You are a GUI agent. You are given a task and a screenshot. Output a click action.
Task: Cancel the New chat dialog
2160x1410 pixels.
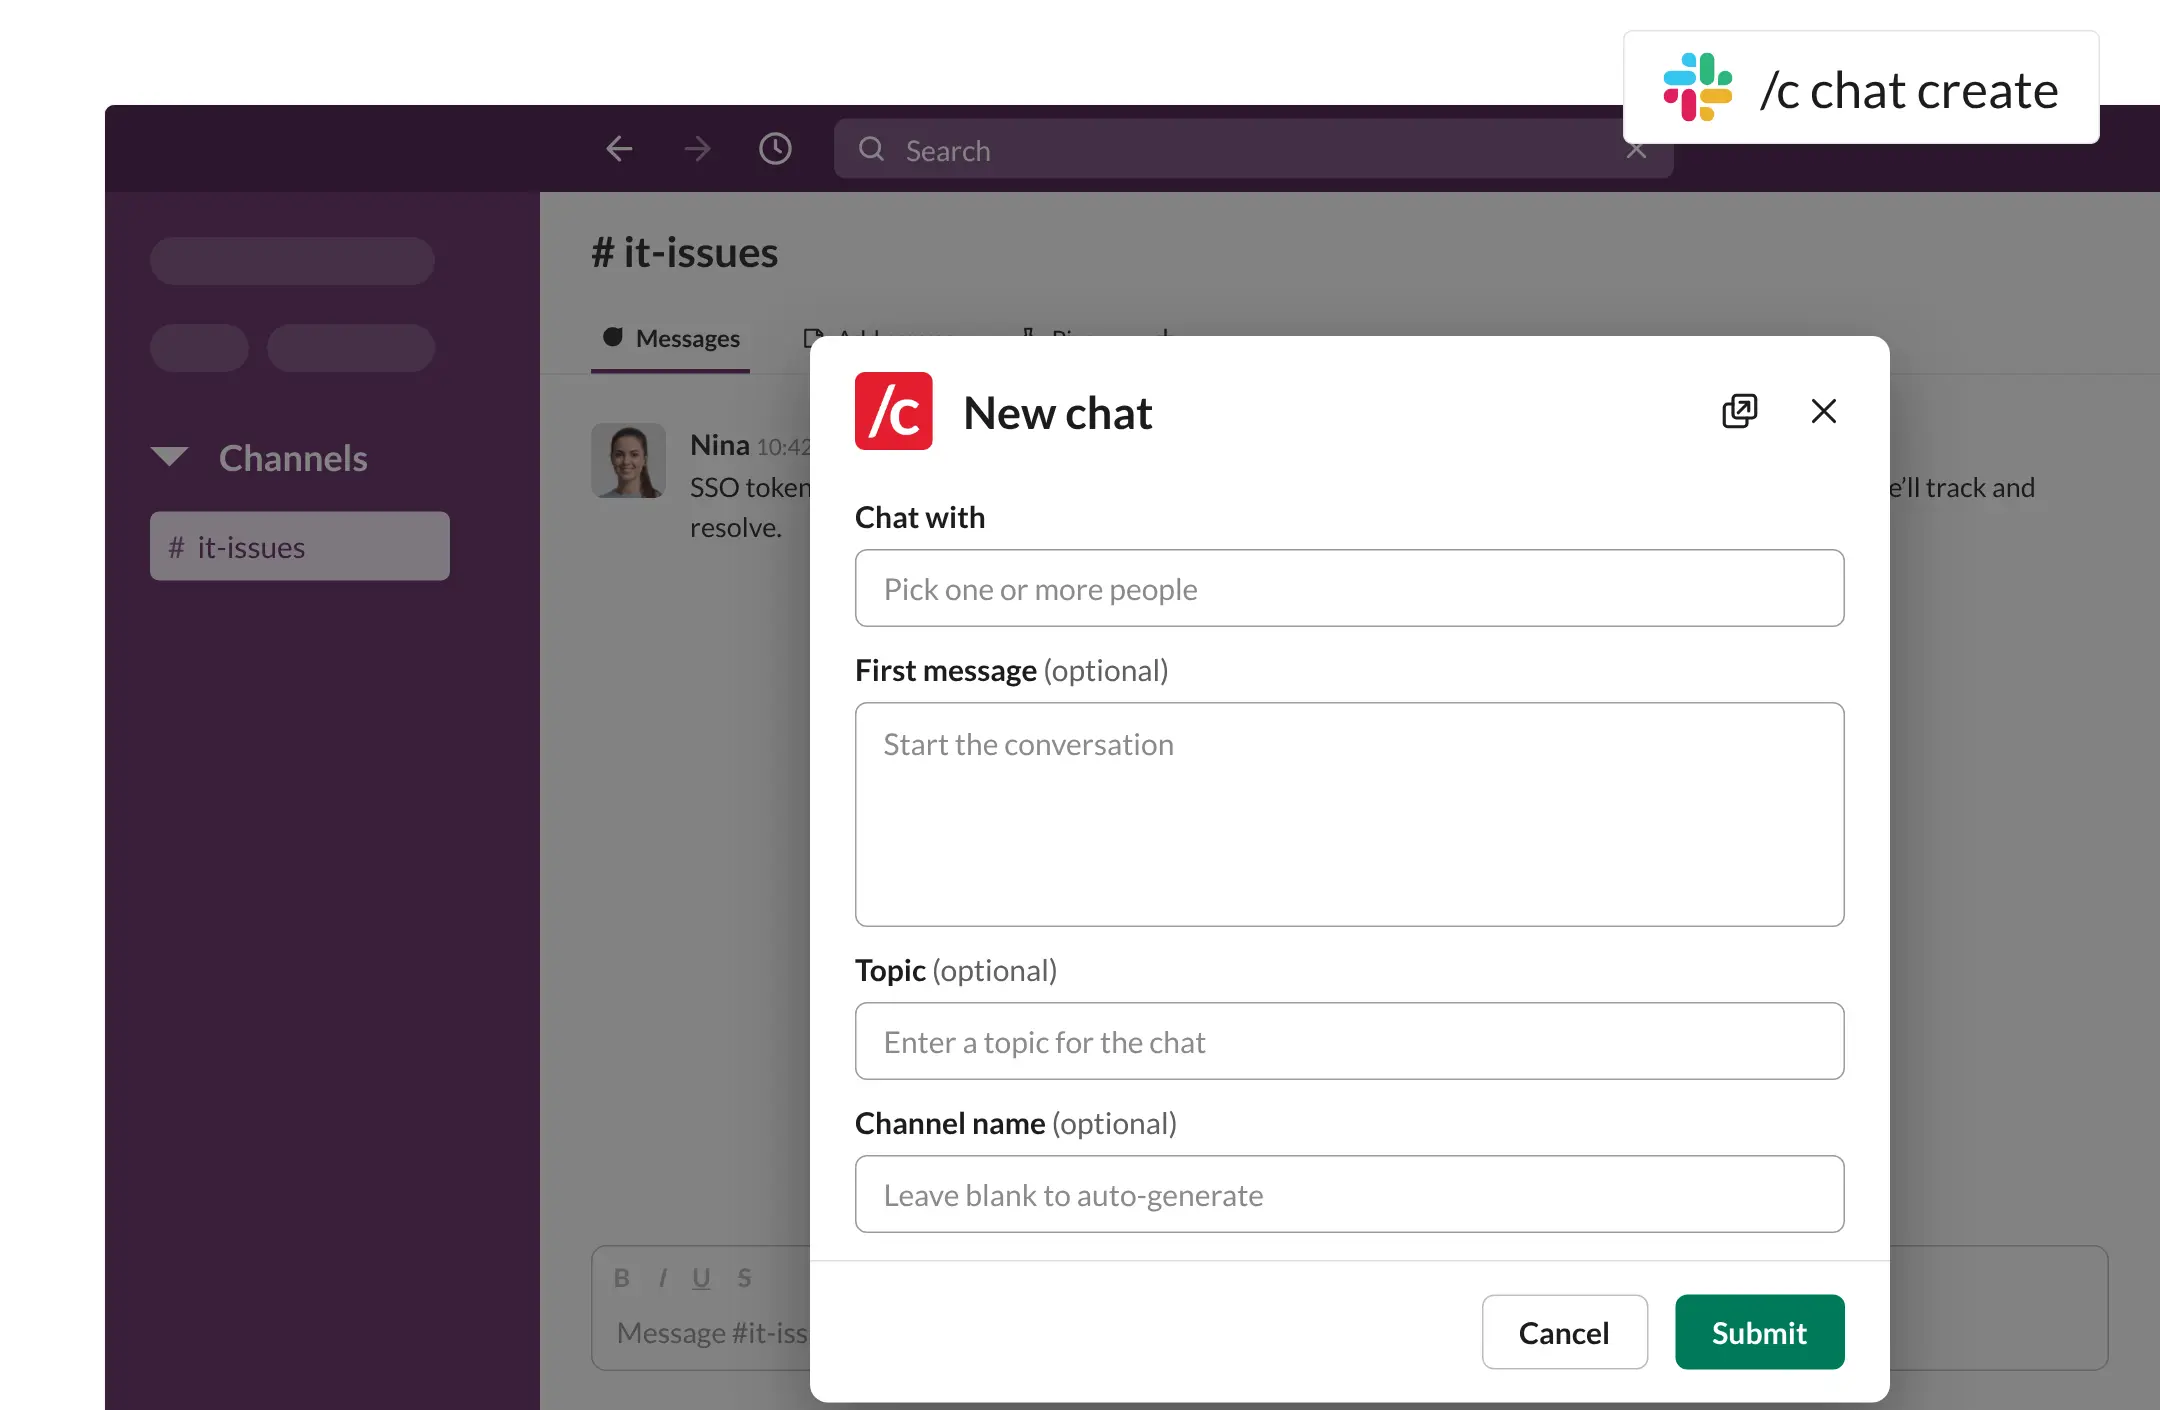tap(1564, 1332)
